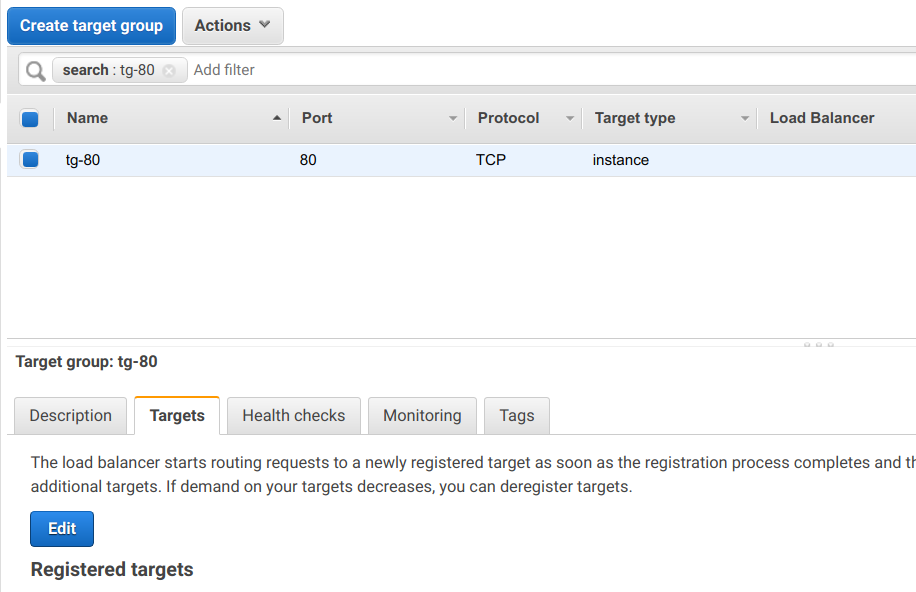Open the Monitoring tab
916x592 pixels.
pos(422,416)
